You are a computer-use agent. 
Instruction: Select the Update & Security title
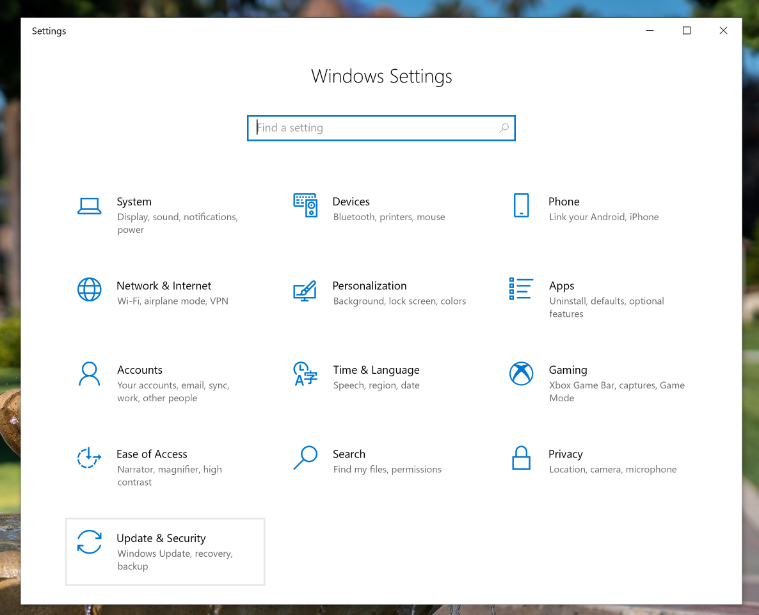[161, 539]
